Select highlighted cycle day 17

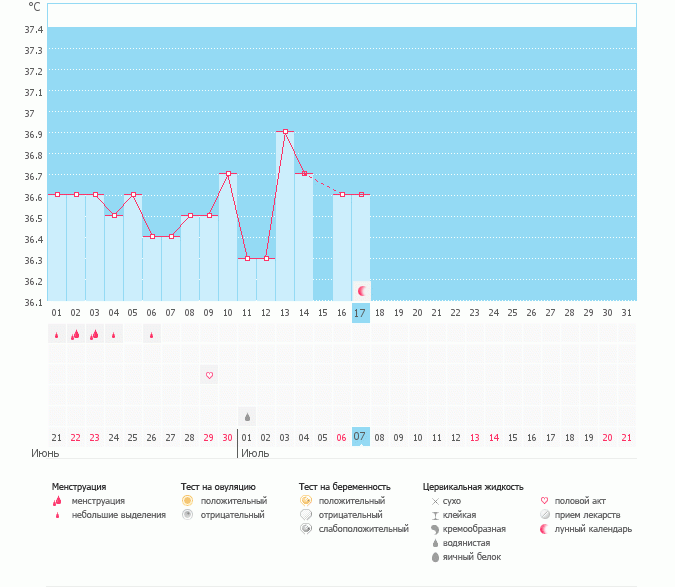360,313
